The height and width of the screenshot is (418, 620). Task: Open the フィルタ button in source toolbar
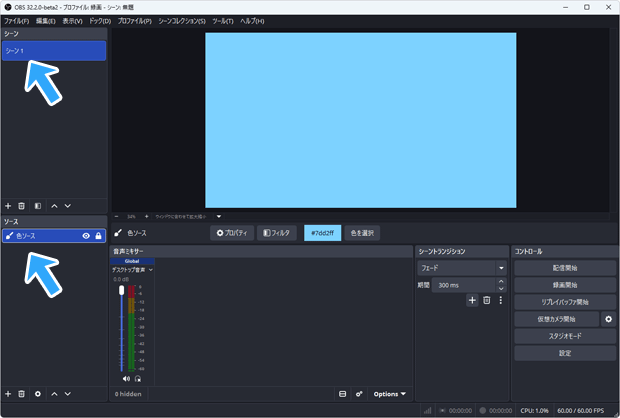coord(277,233)
